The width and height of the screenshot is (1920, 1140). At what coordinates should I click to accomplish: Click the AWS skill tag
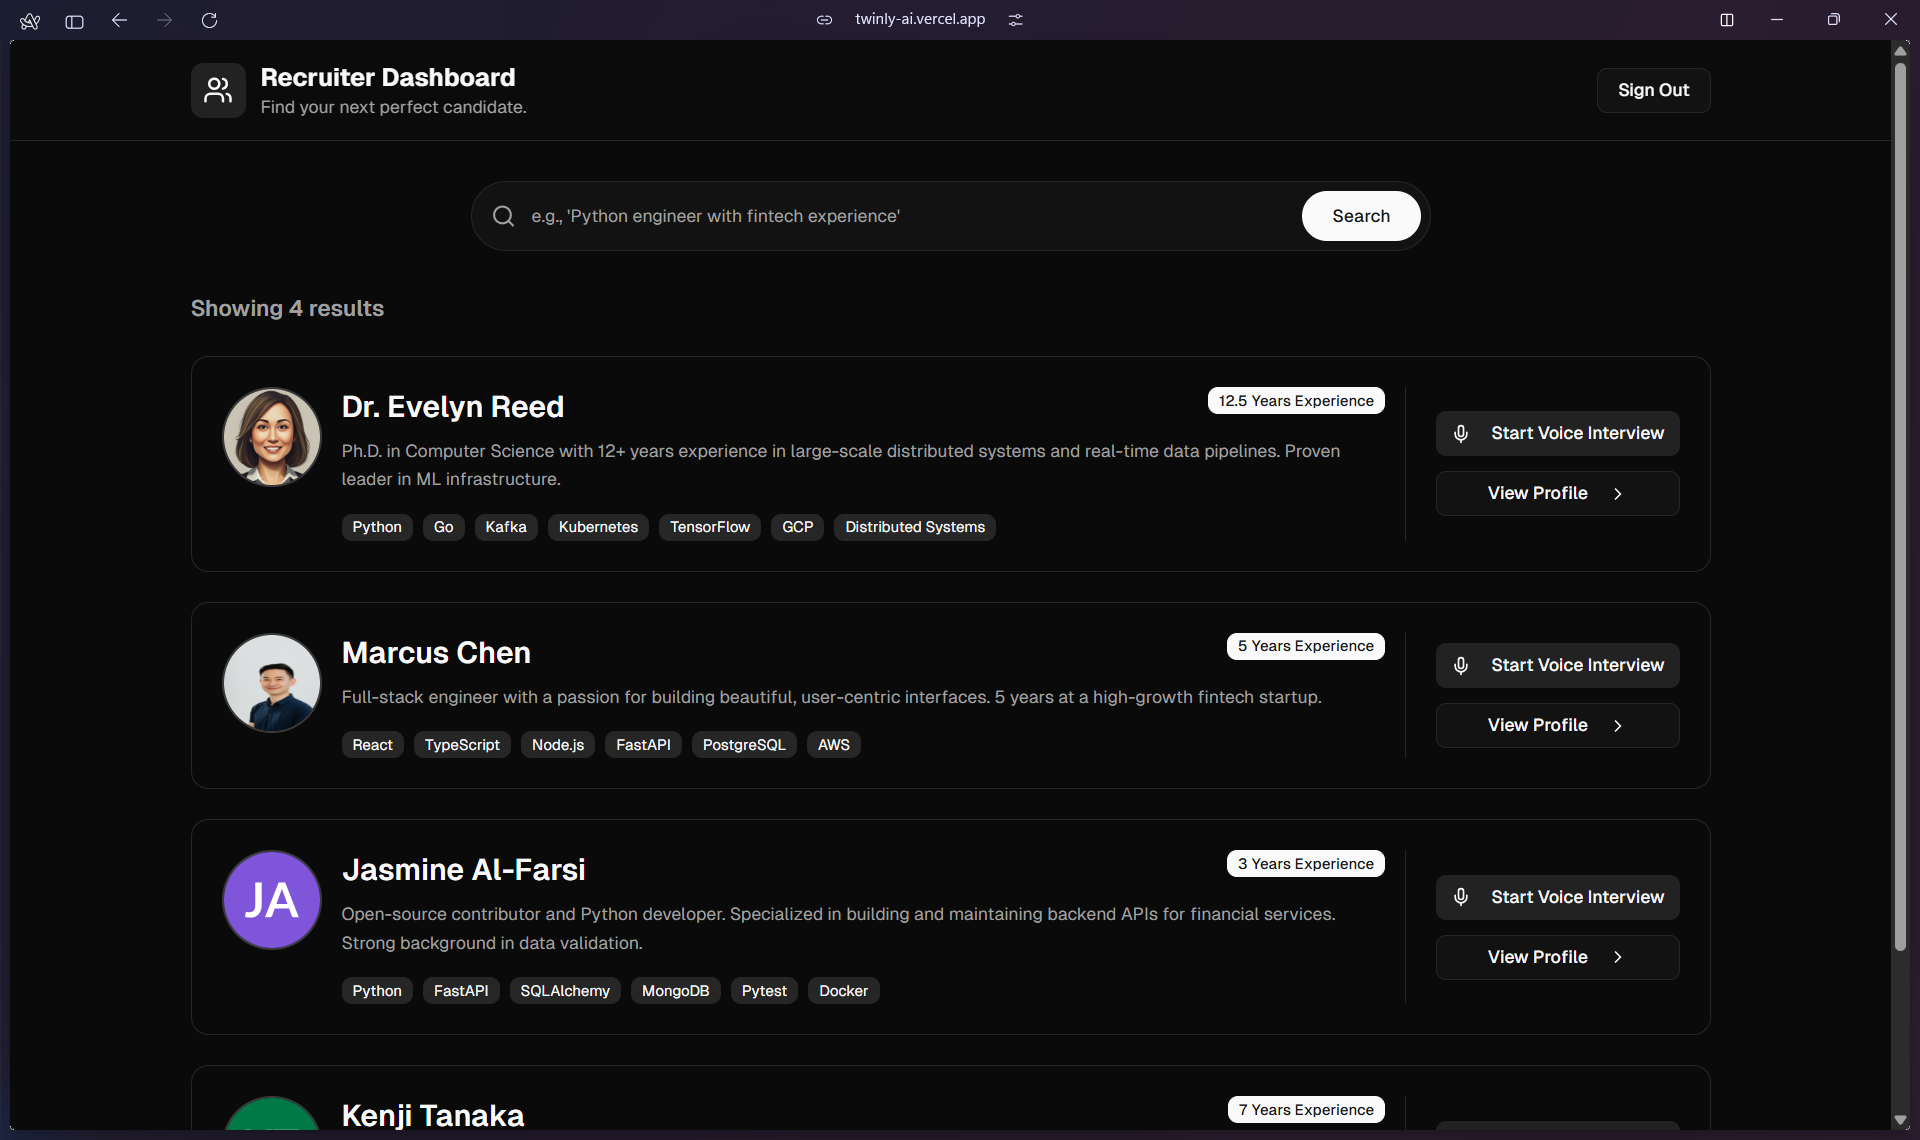834,745
